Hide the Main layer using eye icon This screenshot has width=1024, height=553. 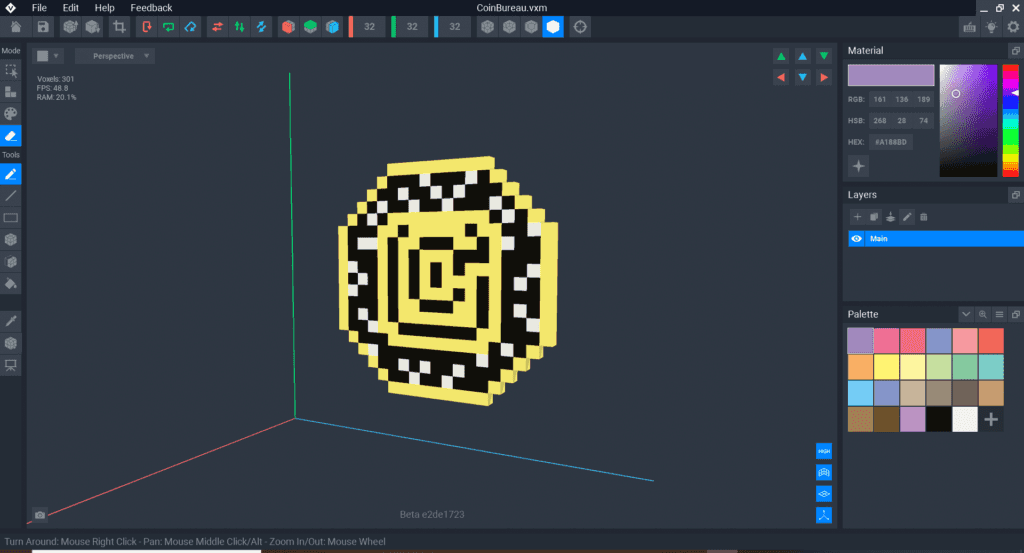[x=857, y=239]
